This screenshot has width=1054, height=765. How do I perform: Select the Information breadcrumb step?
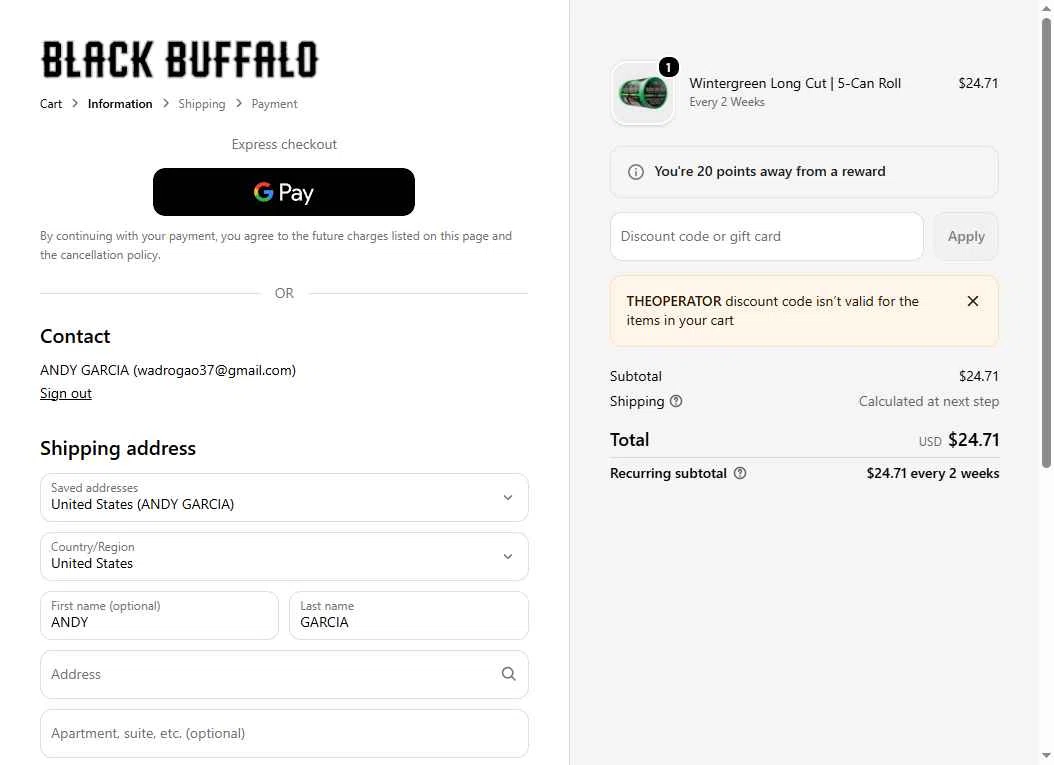120,104
